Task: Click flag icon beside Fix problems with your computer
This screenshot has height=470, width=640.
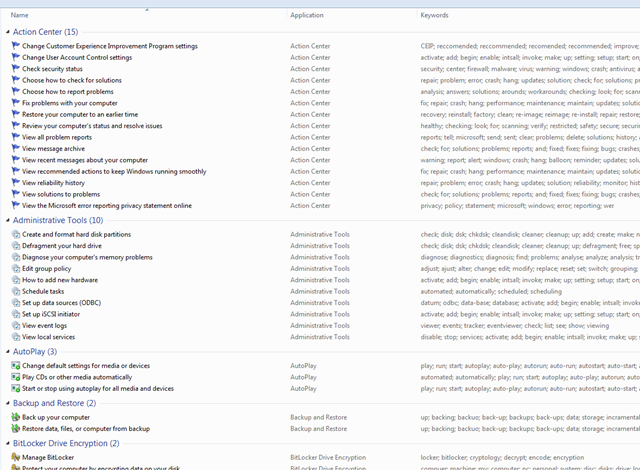Action: (x=16, y=102)
